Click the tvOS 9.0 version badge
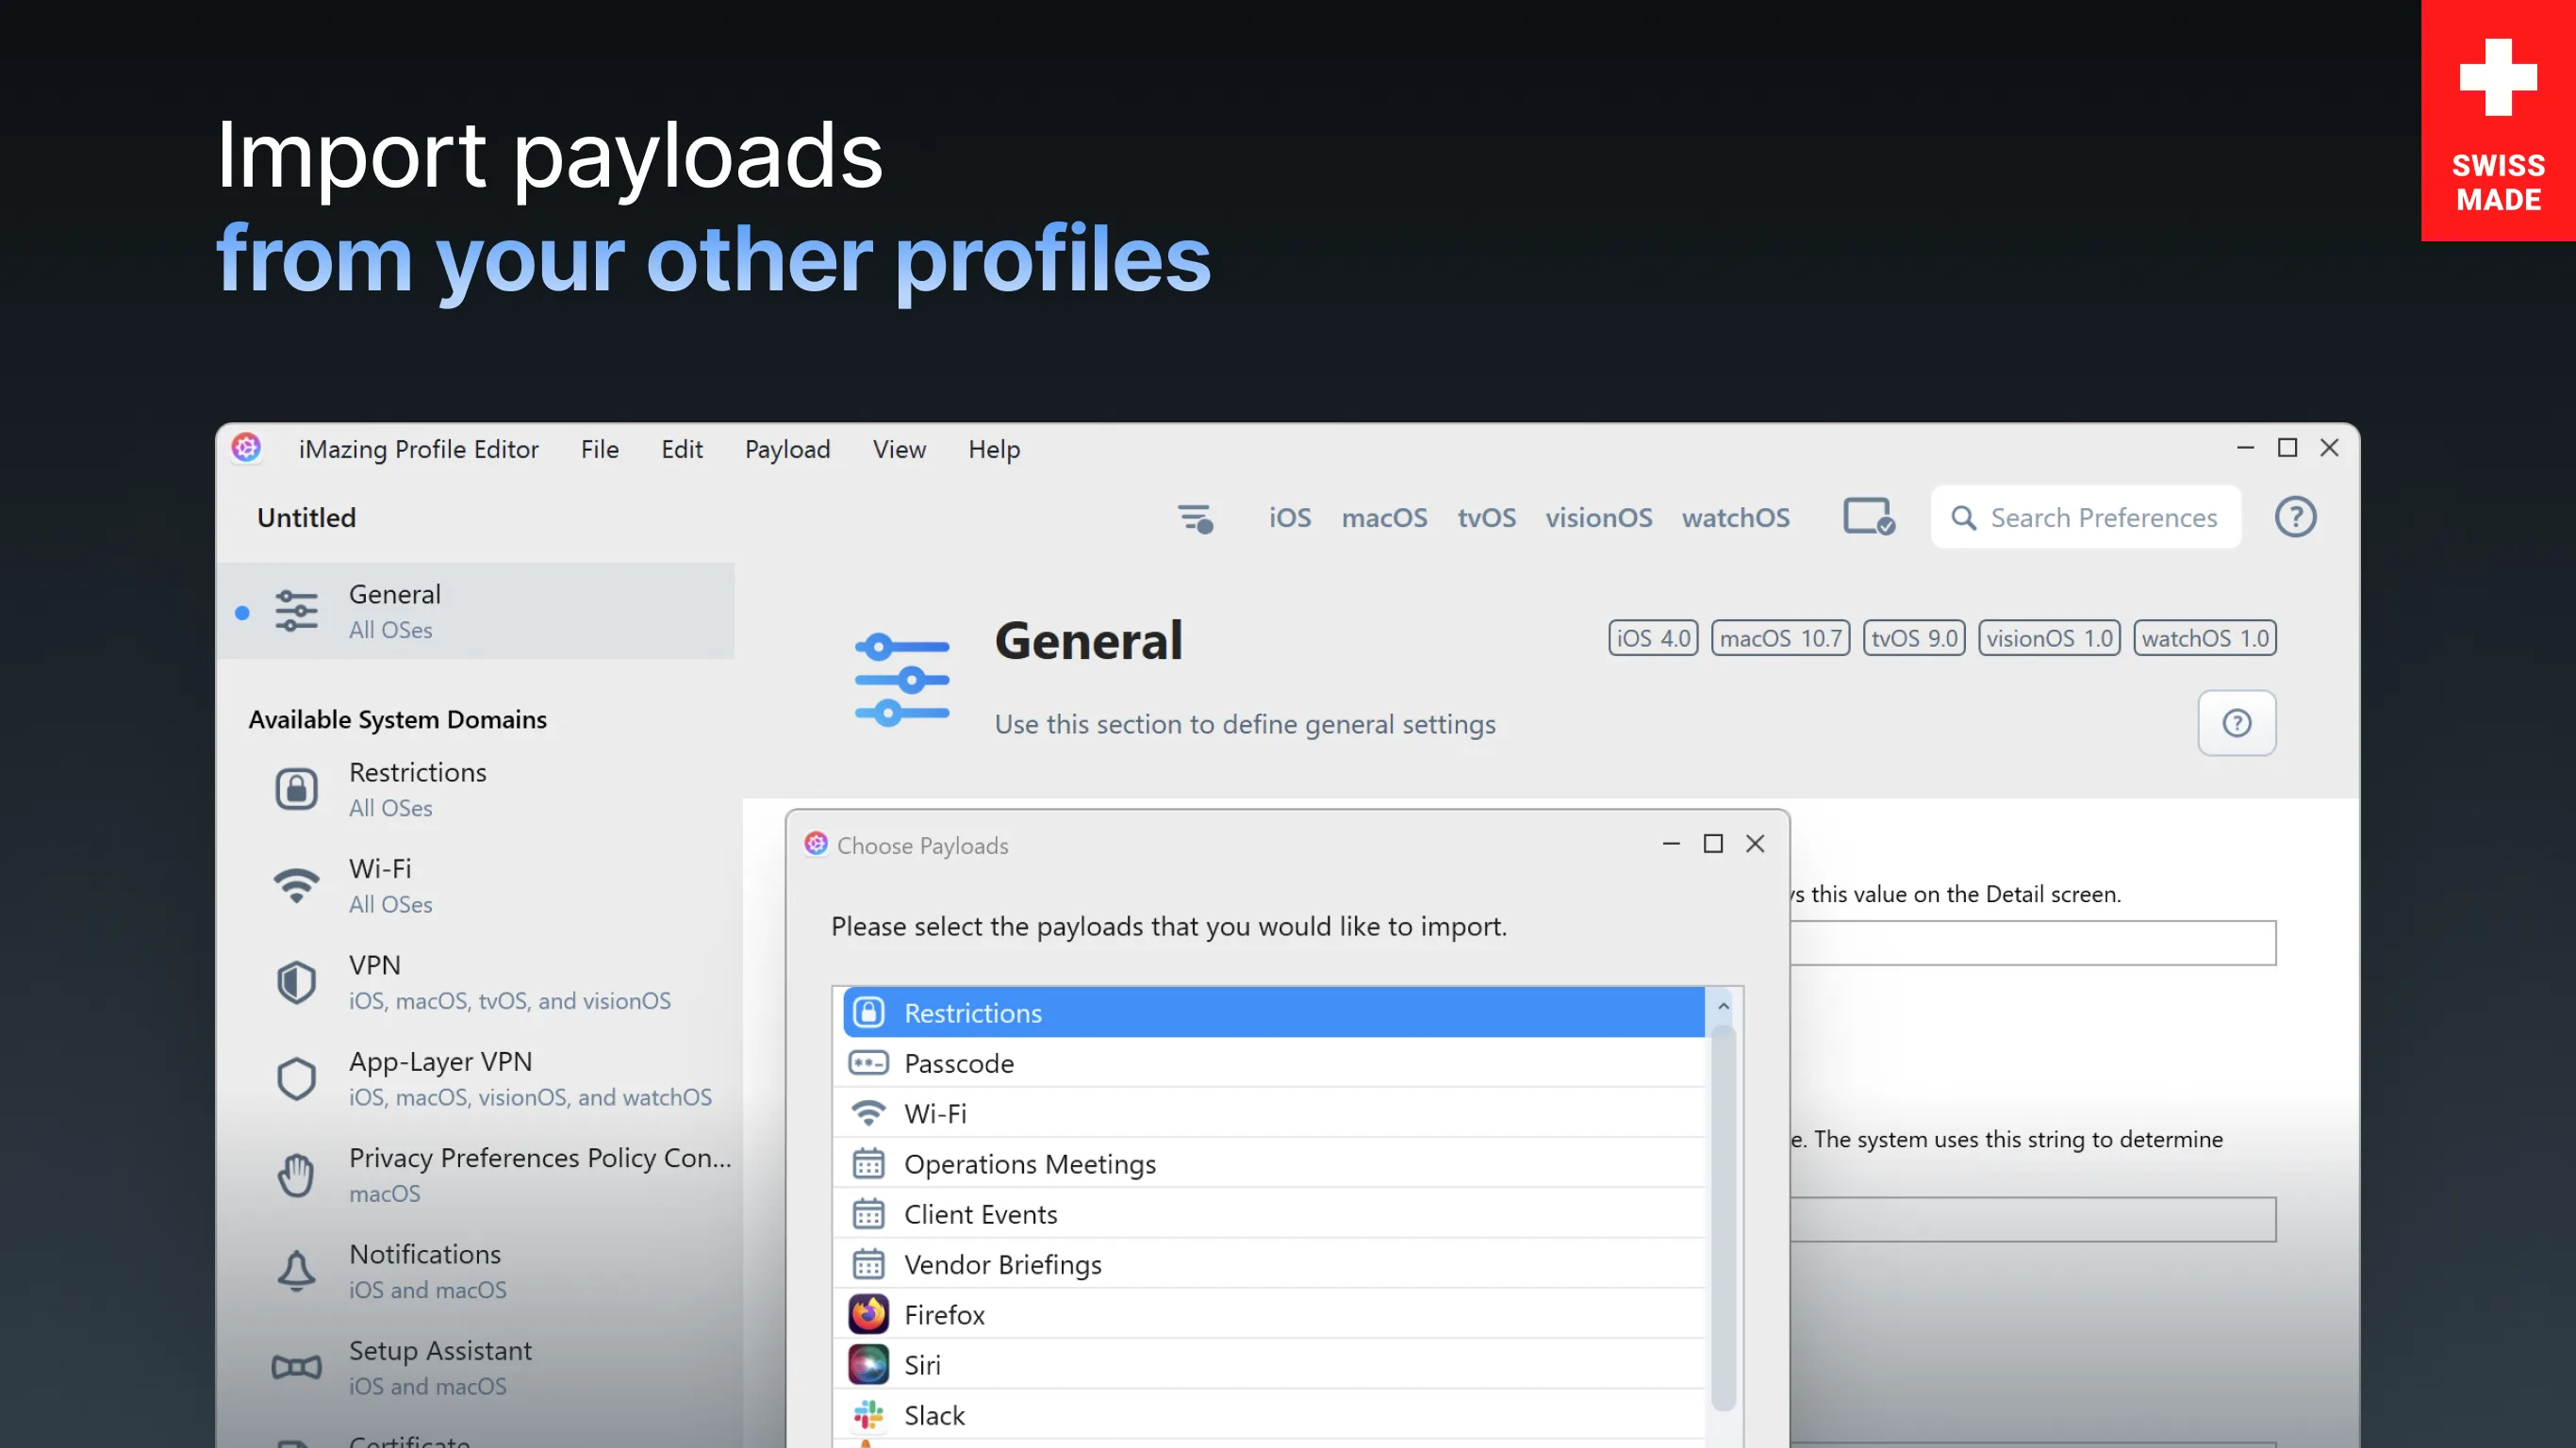Screen dimensions: 2576x1448 [1914, 638]
